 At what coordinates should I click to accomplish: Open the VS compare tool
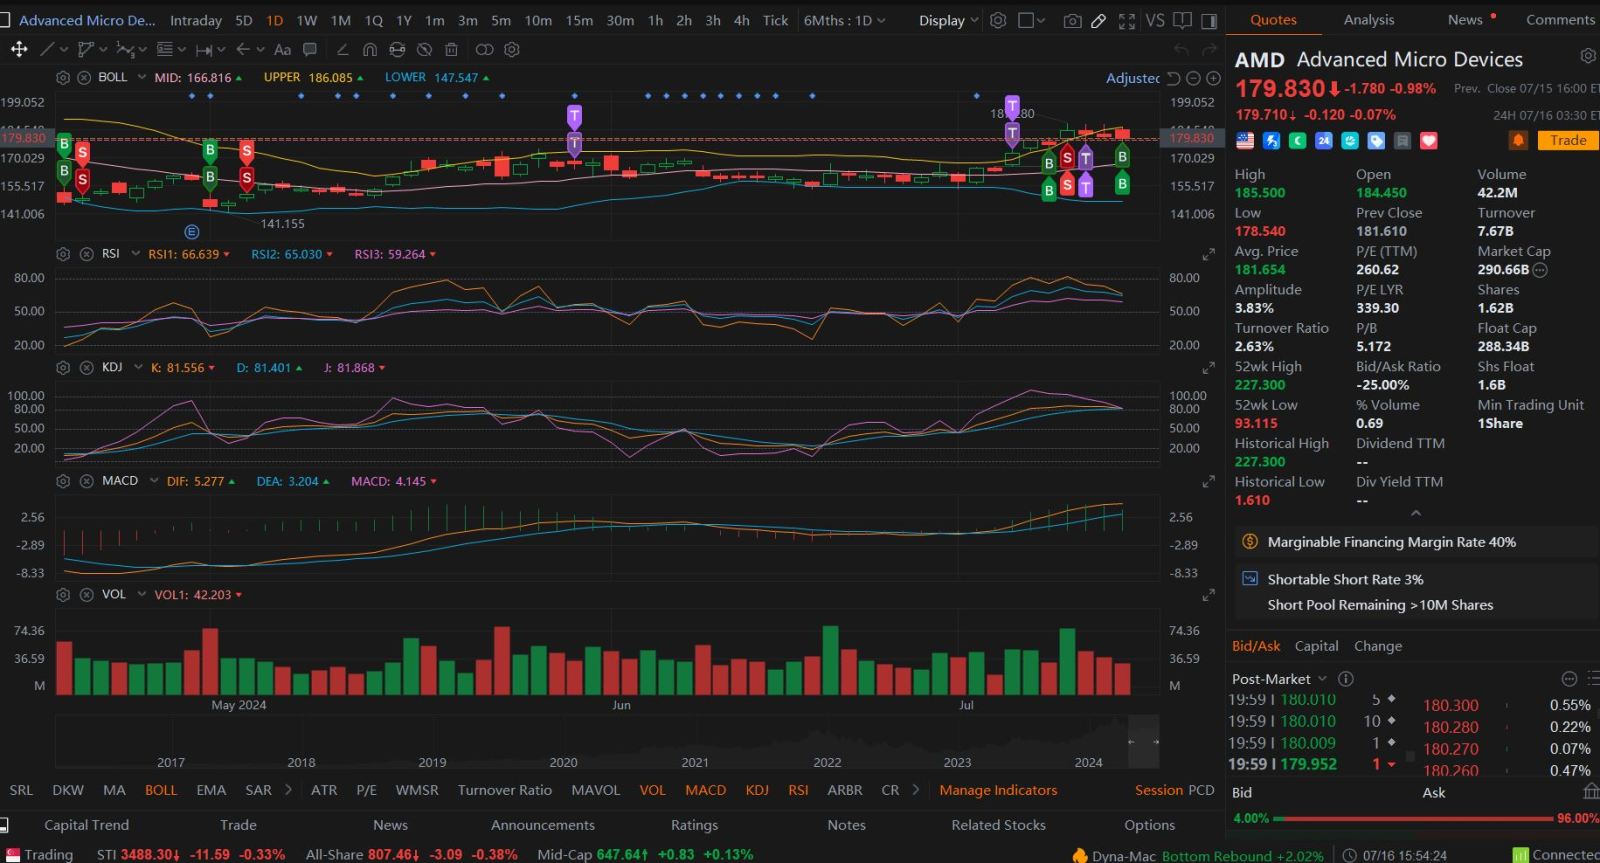[1155, 20]
